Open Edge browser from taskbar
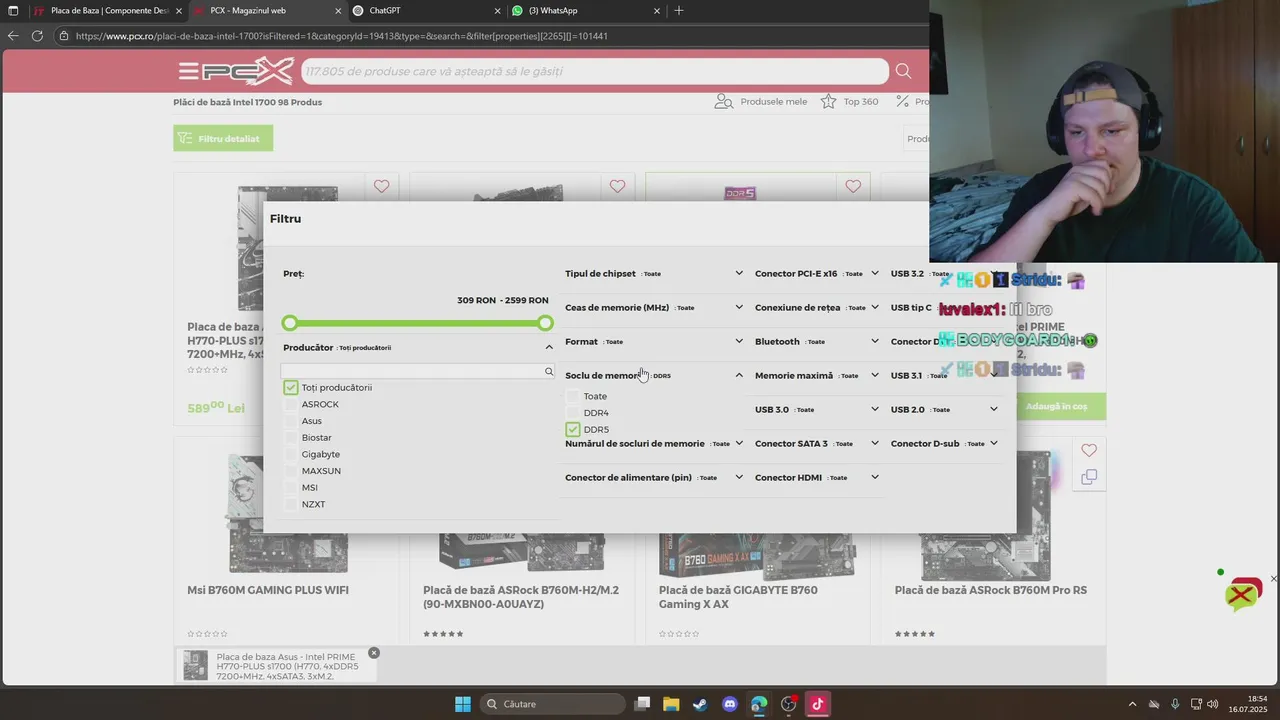Screen dimensions: 1280x720 coord(759,704)
